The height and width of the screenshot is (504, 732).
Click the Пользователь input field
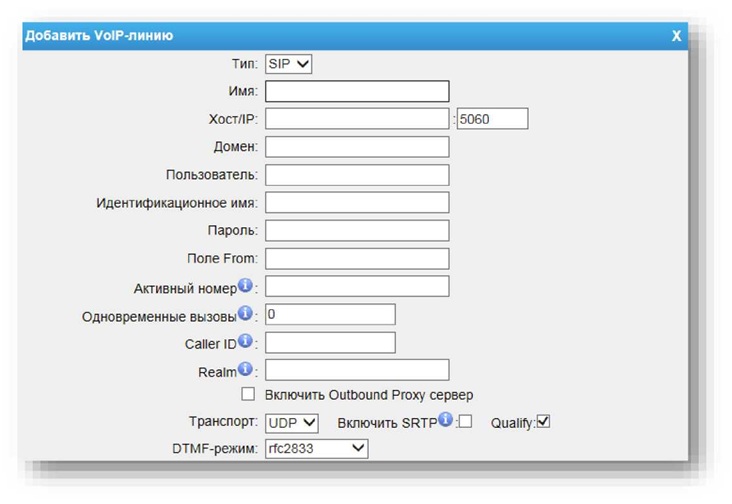(357, 175)
